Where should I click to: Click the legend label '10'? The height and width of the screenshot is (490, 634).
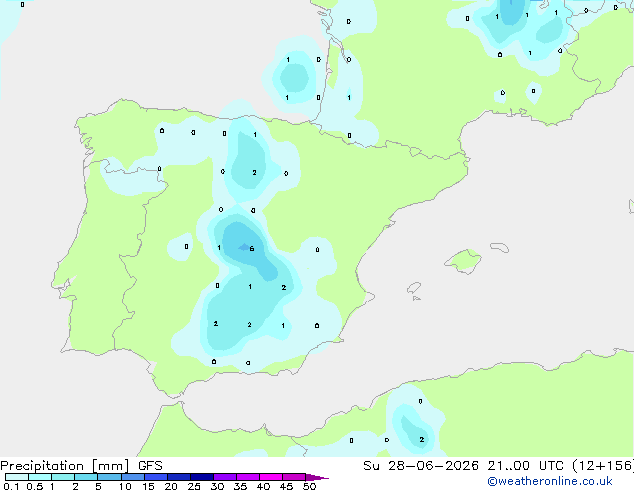pyautogui.click(x=125, y=486)
